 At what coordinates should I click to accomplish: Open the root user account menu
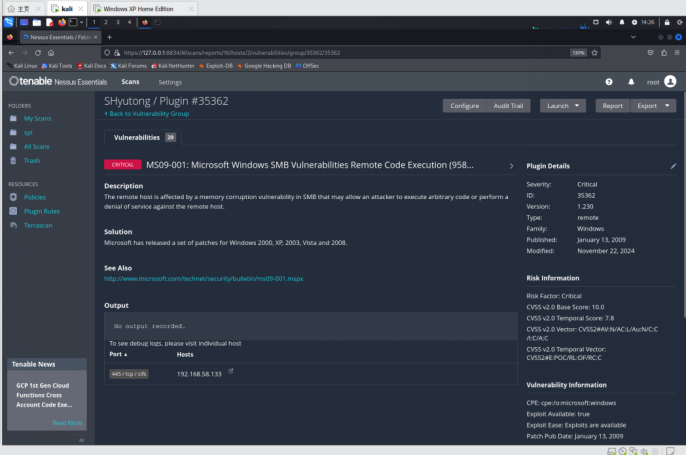[661, 82]
